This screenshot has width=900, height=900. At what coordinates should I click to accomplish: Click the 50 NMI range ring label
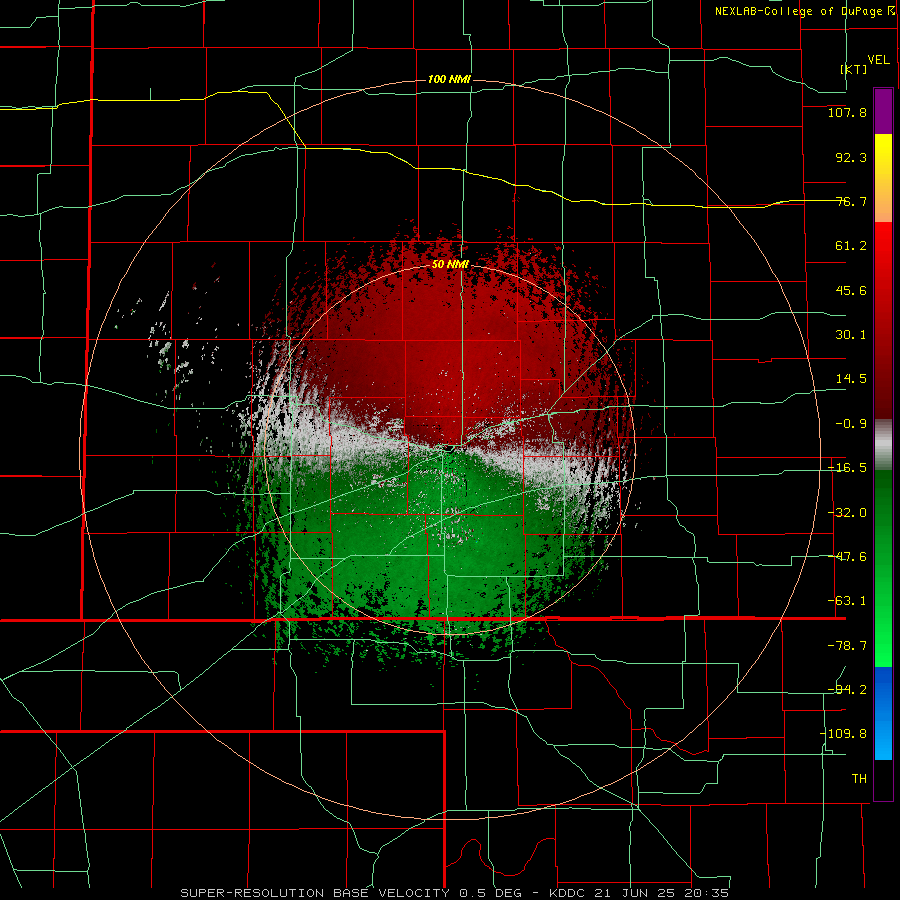[451, 265]
